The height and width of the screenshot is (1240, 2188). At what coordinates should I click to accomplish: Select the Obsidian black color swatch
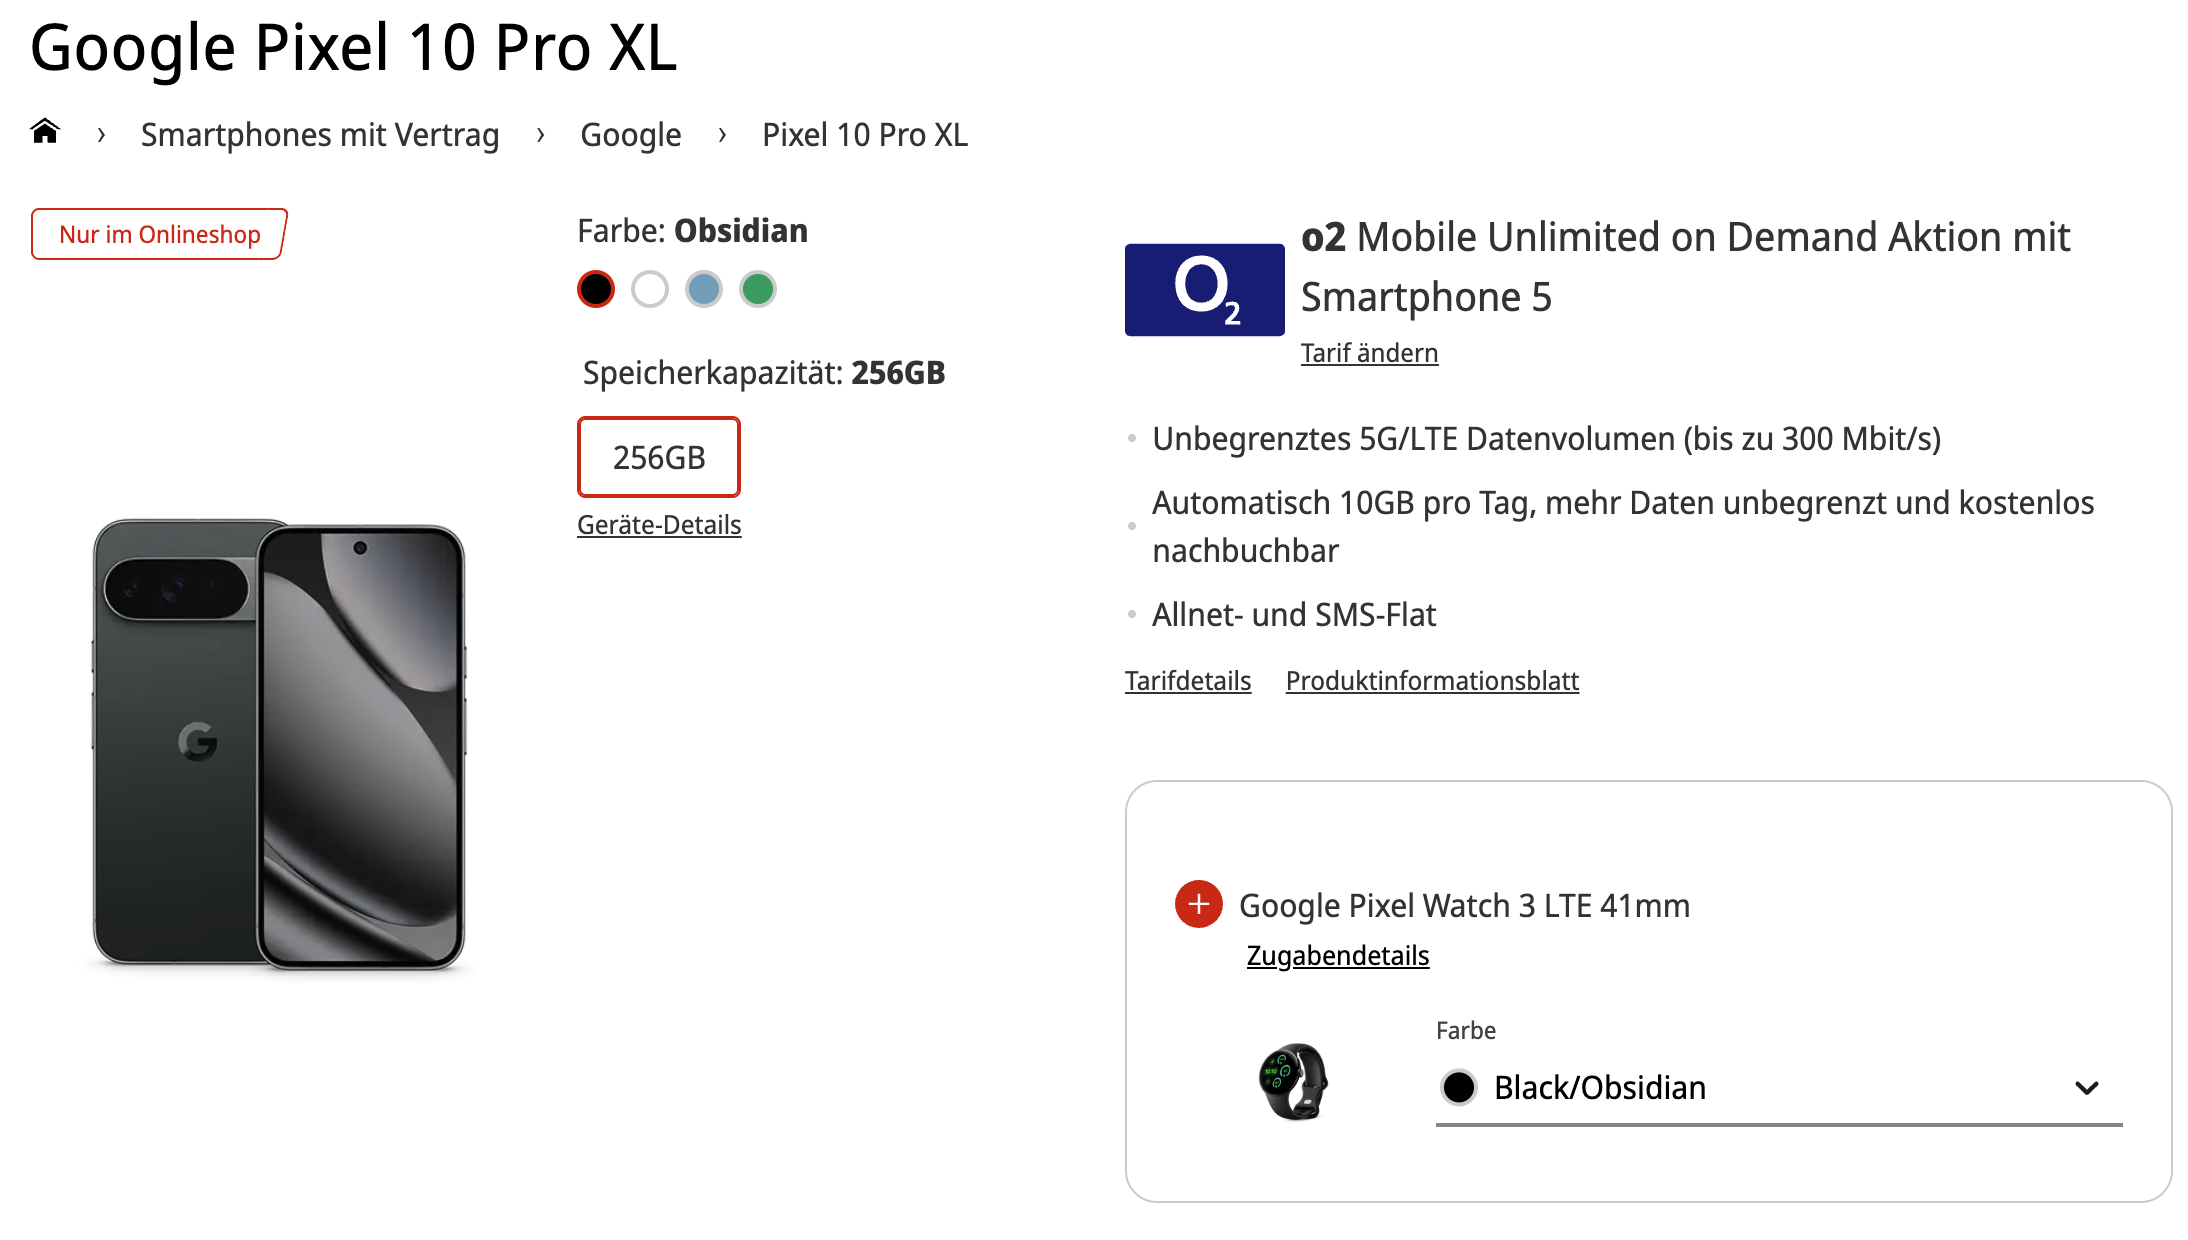(x=596, y=289)
